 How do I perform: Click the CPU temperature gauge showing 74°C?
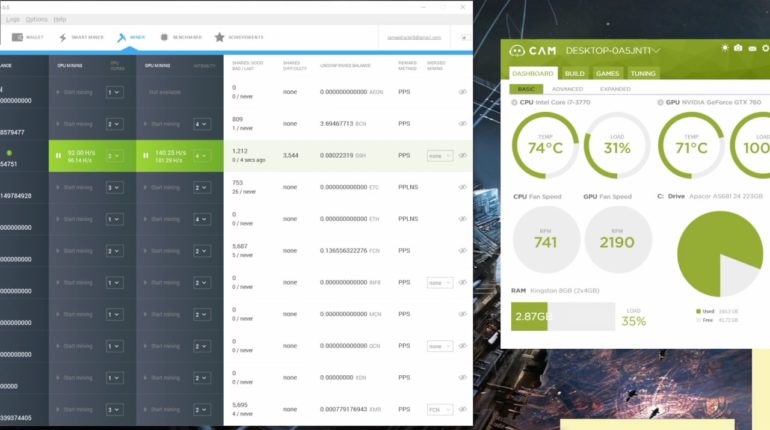(x=545, y=145)
